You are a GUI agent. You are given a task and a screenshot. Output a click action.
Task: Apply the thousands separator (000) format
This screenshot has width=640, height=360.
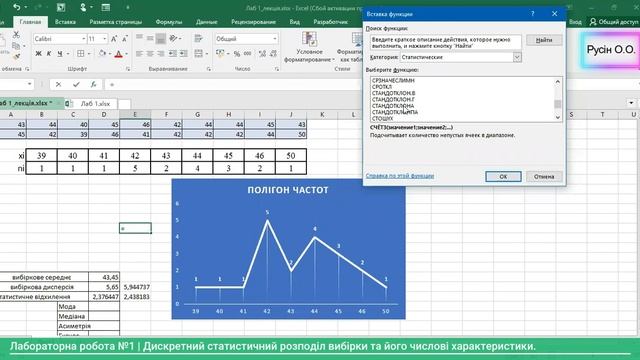tap(248, 53)
